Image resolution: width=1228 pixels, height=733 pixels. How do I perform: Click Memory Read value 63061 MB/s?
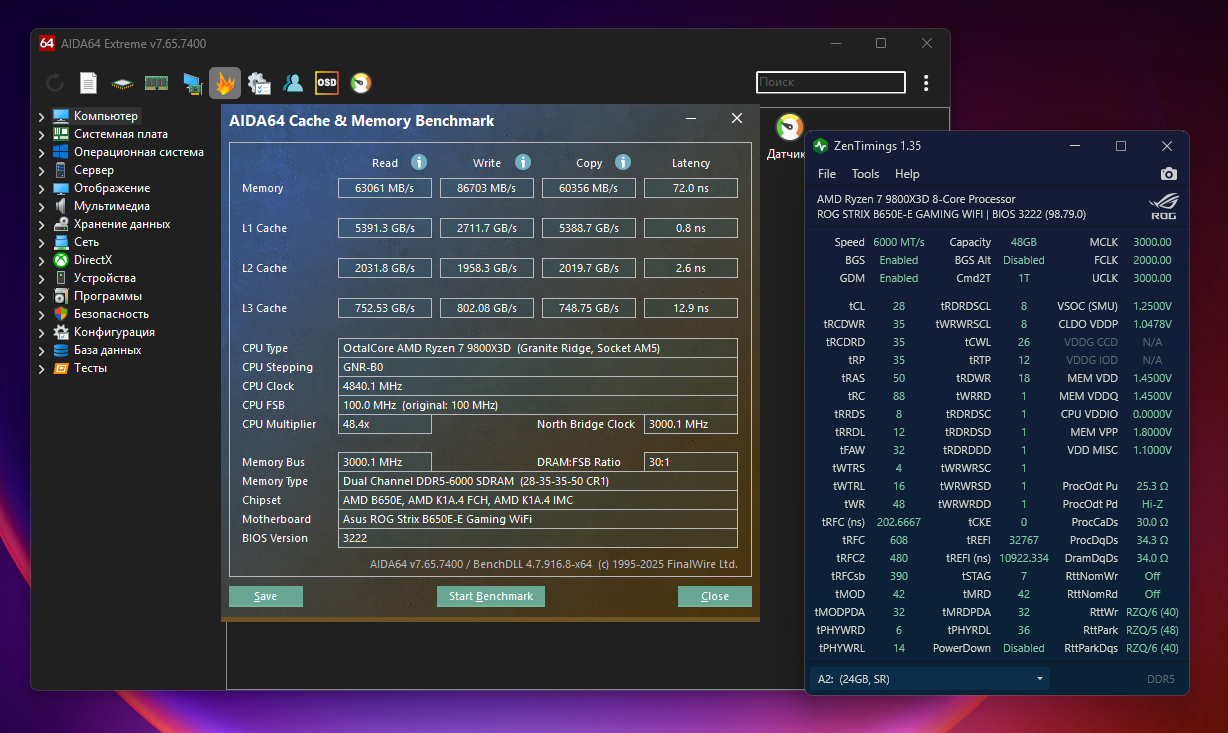[x=385, y=188]
